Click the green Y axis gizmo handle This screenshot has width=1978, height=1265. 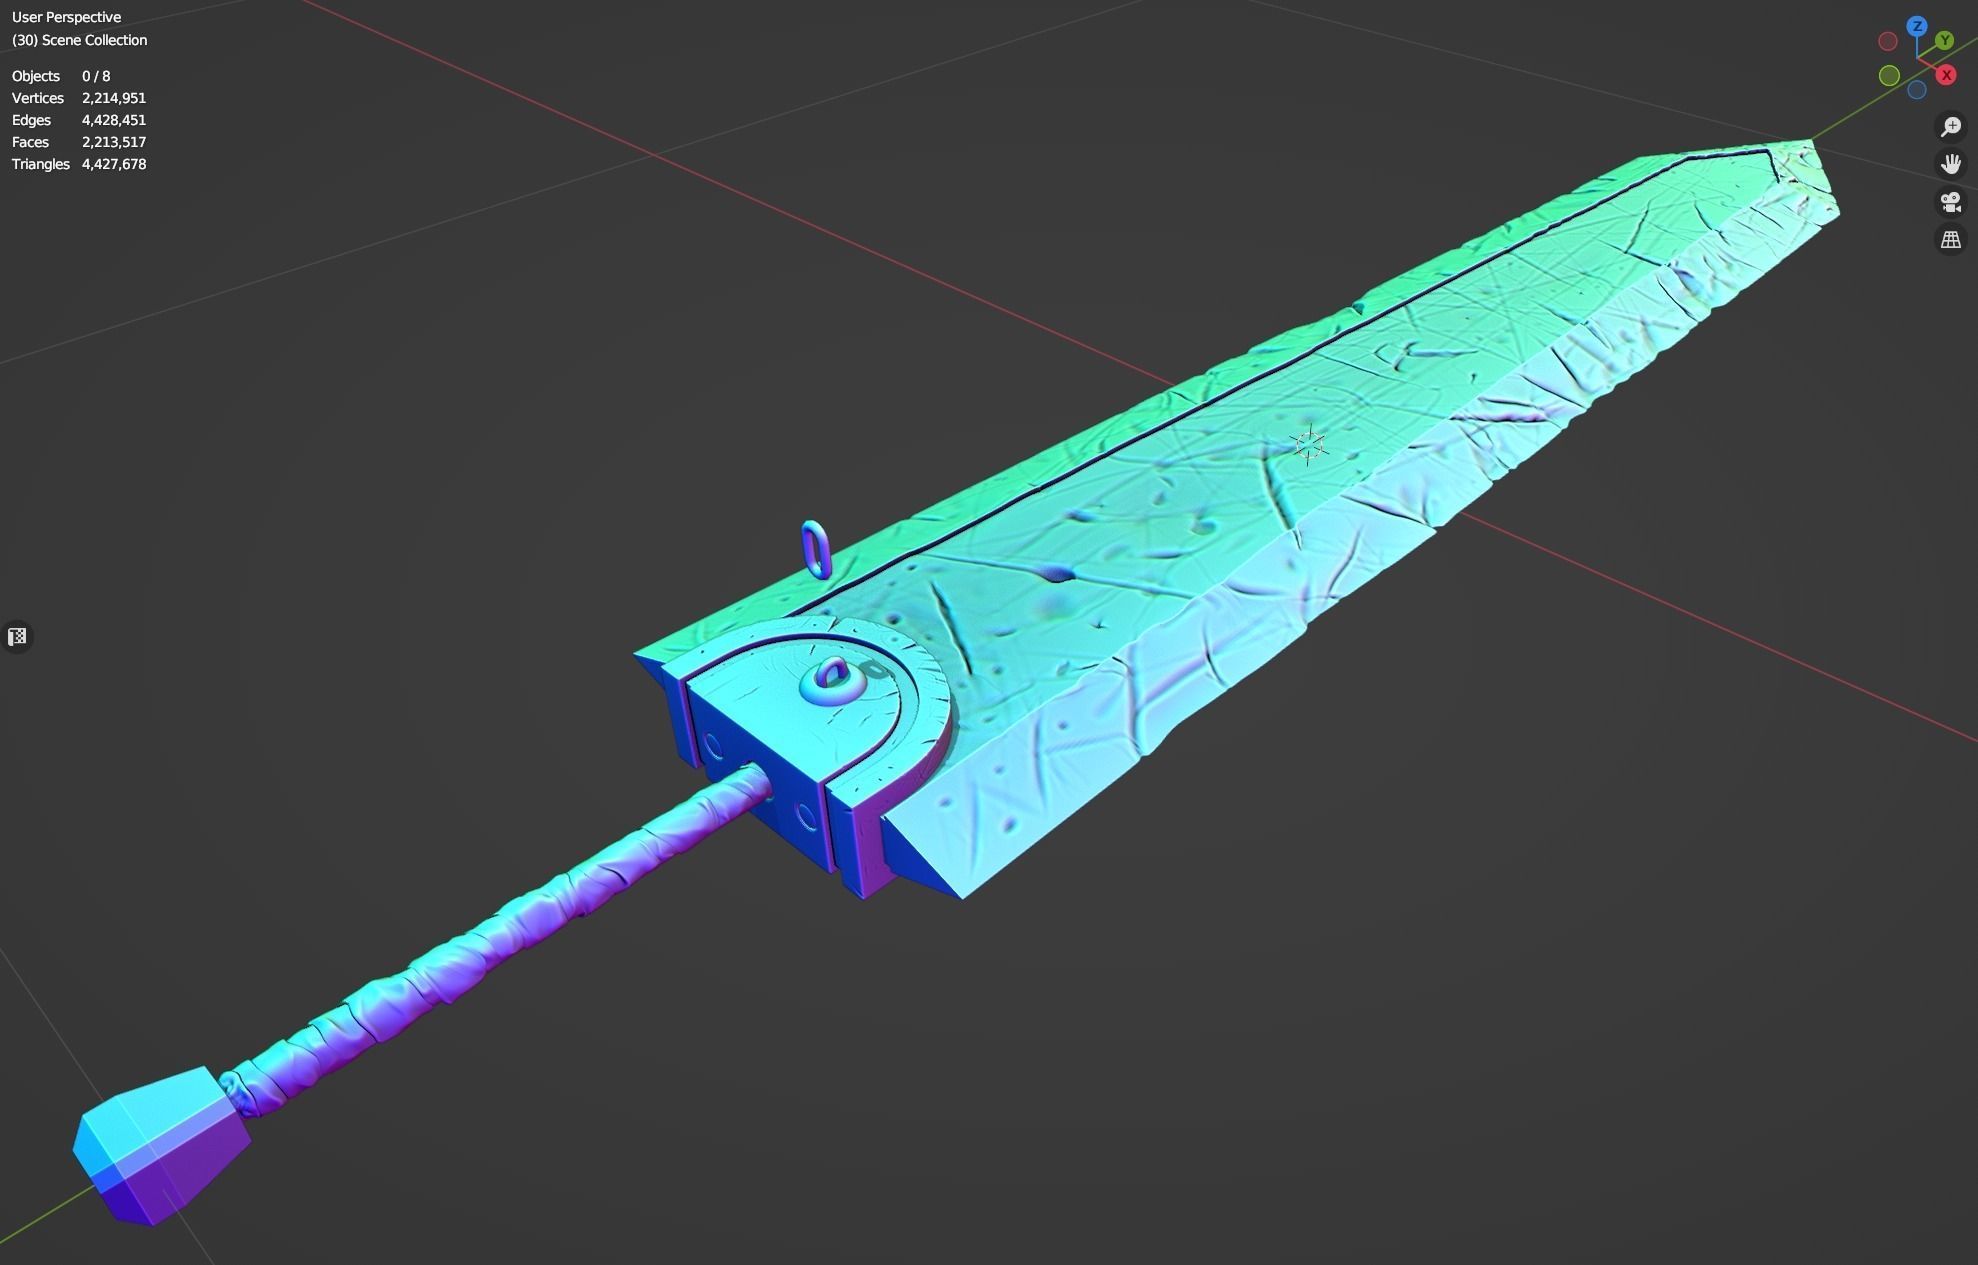click(x=1944, y=40)
